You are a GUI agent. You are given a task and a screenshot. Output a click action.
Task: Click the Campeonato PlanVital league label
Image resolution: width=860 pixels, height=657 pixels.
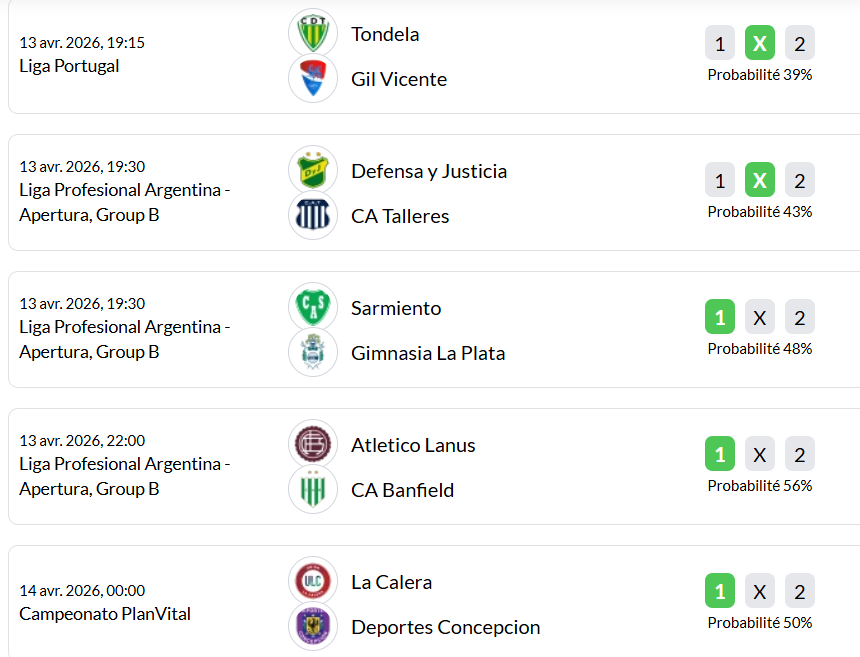105,614
